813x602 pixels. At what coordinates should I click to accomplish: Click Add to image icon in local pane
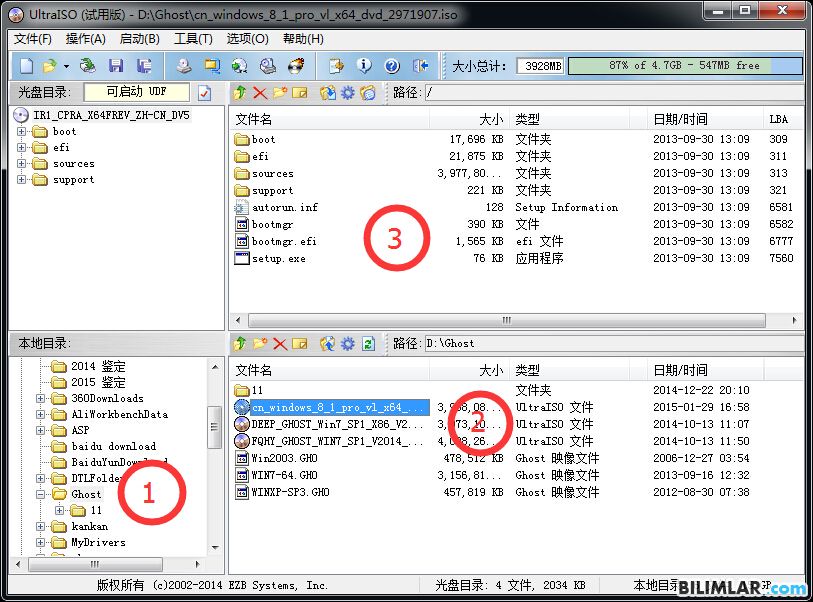tap(328, 343)
